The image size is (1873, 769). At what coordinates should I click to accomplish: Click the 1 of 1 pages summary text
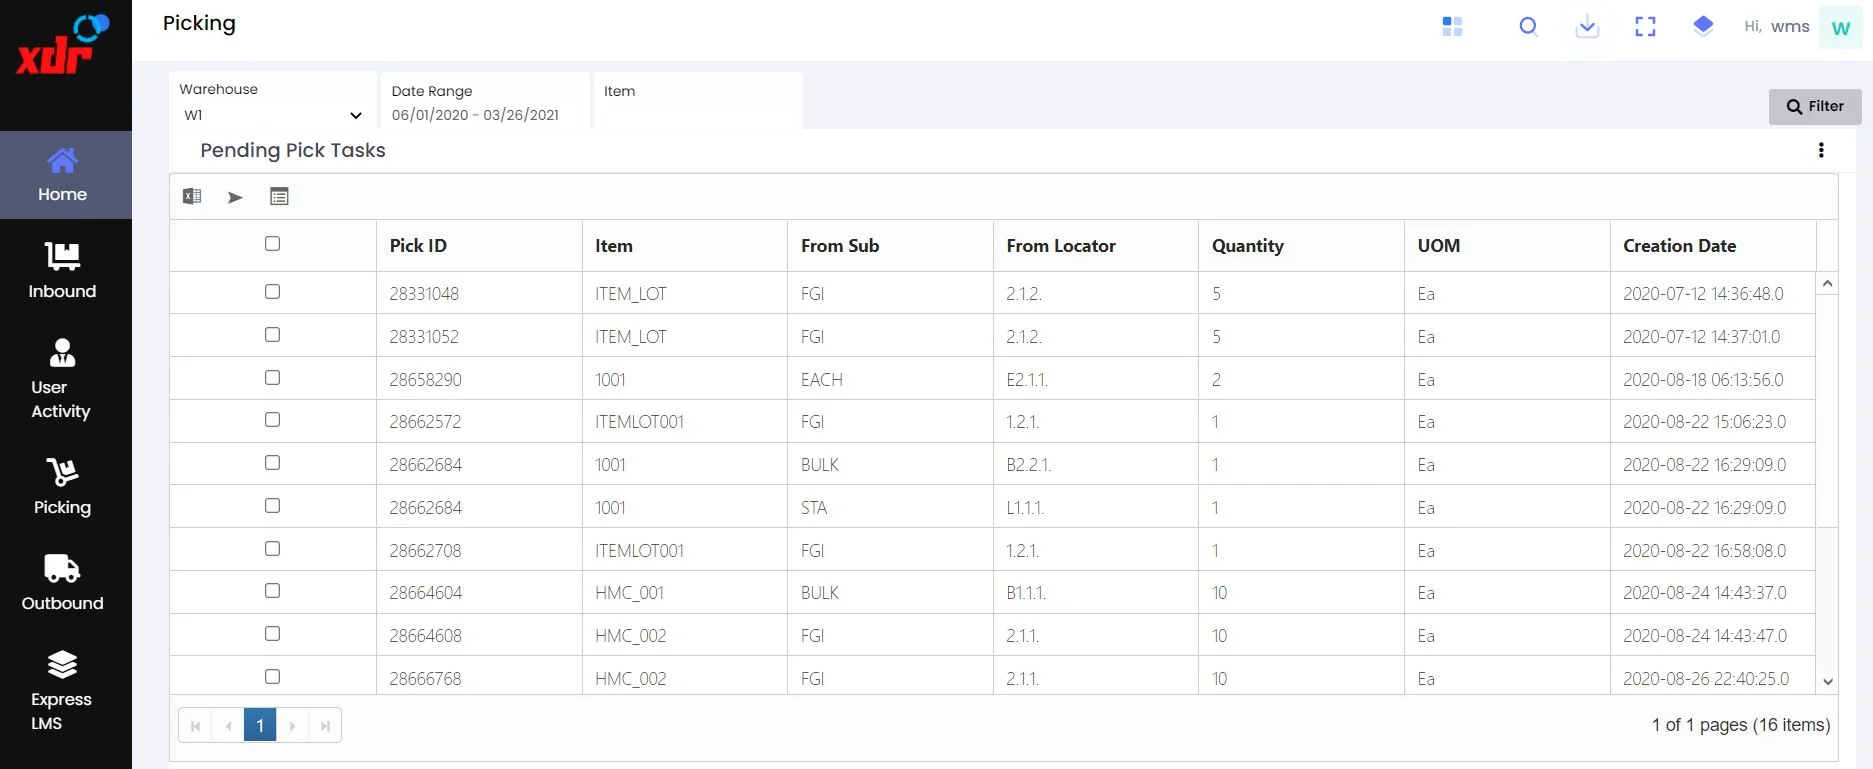tap(1741, 725)
